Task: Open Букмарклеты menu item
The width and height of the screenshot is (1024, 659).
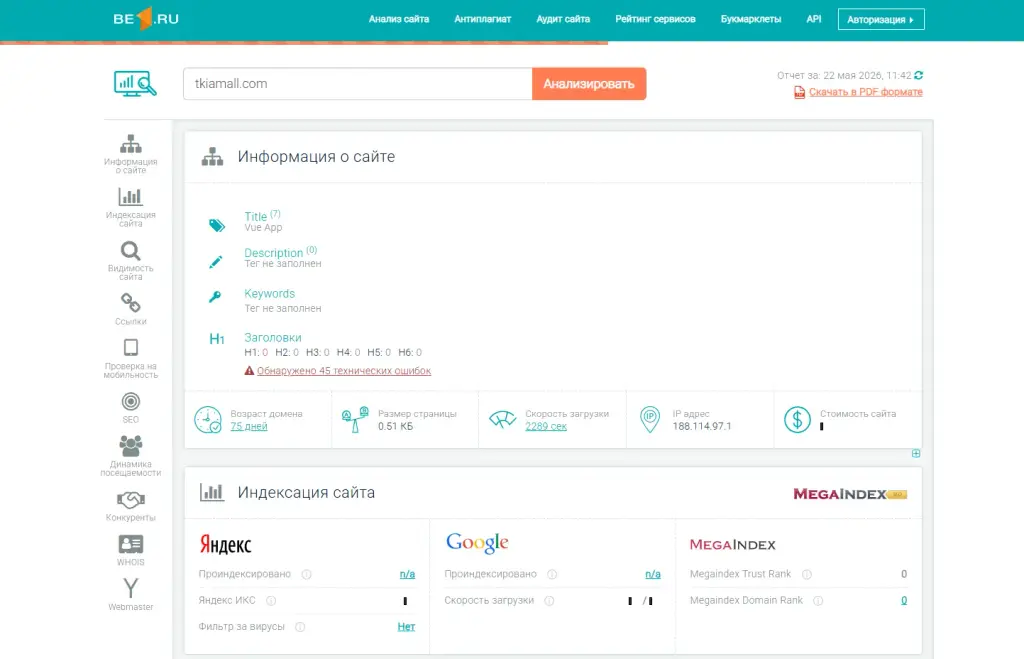Action: click(751, 19)
